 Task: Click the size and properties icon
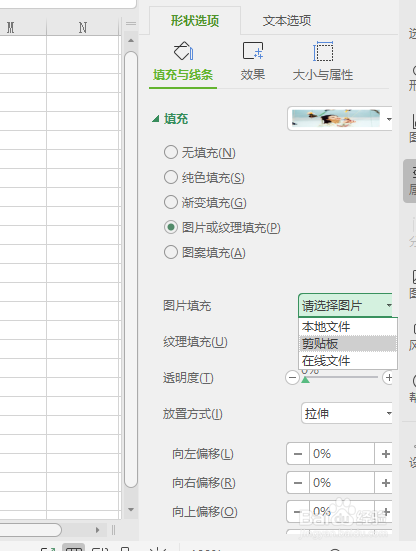tap(323, 51)
